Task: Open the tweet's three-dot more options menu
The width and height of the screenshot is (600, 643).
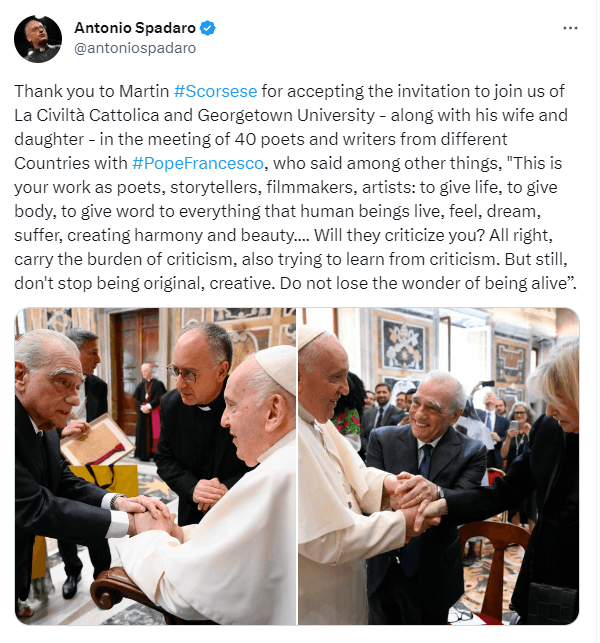Action: [570, 28]
